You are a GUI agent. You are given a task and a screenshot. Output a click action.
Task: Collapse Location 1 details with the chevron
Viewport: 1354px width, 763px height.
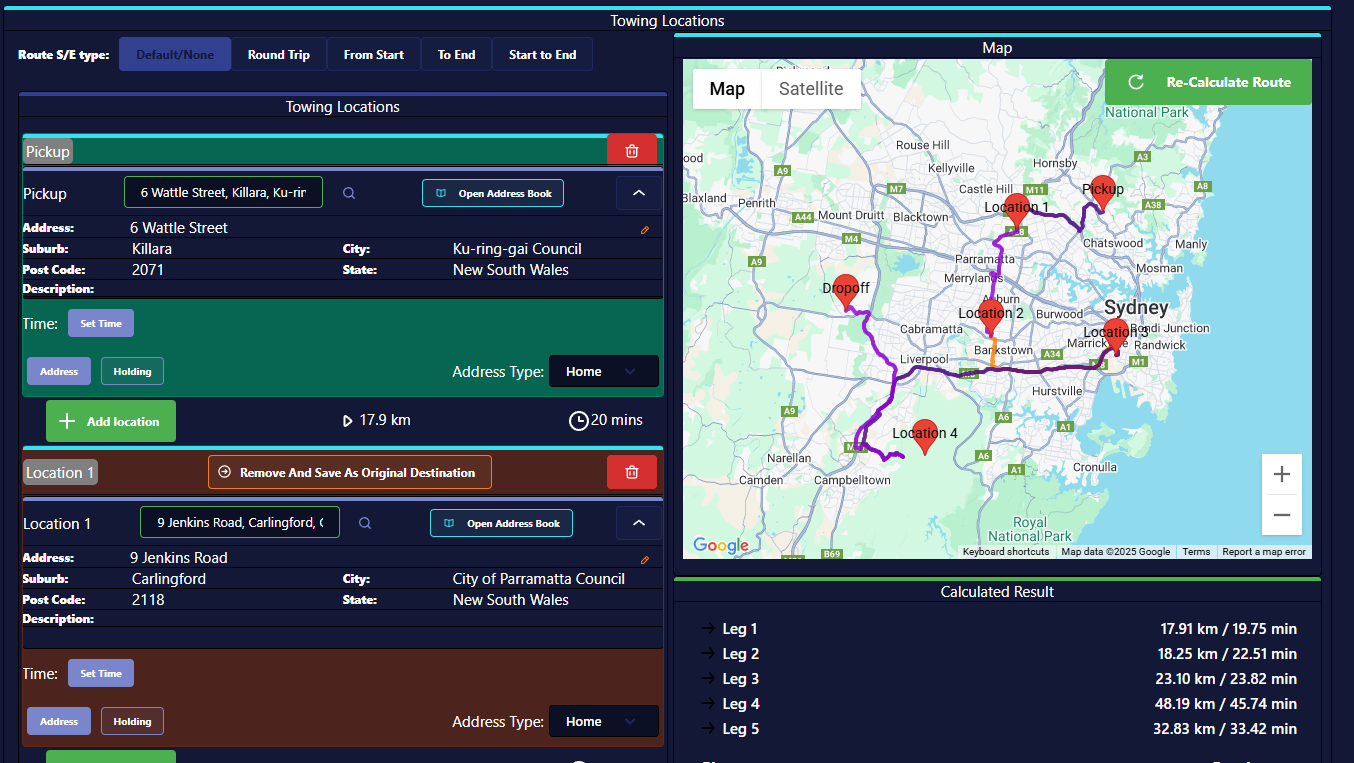point(638,522)
